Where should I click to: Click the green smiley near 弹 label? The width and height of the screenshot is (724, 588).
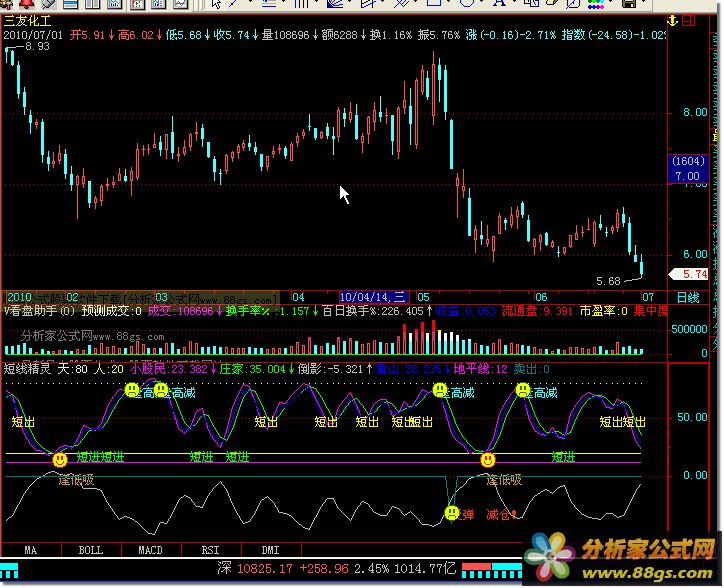(x=453, y=515)
